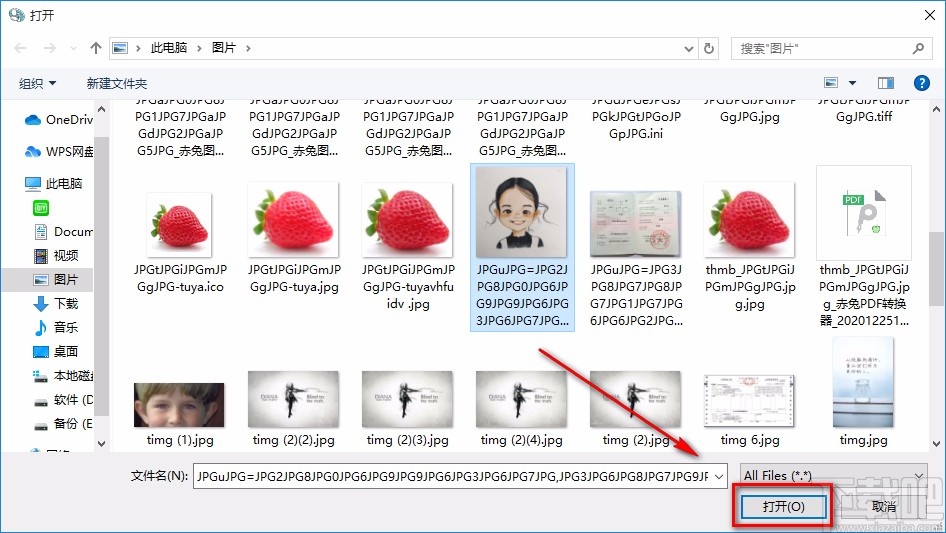Select WPS网盘 in navigation pane
Viewport: 946px width, 533px height.
[x=59, y=151]
